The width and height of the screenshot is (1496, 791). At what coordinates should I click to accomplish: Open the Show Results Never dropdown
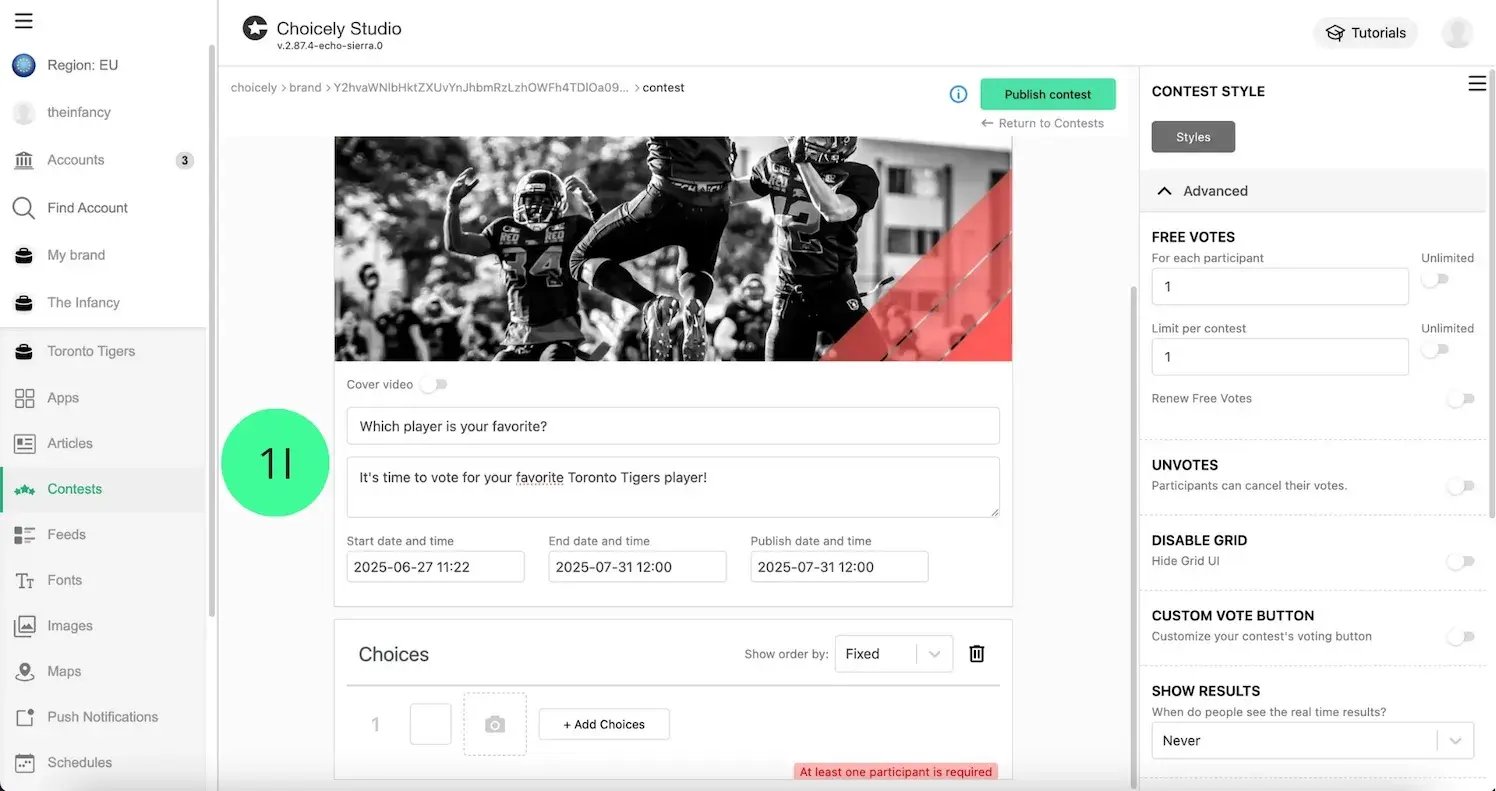(x=1313, y=741)
